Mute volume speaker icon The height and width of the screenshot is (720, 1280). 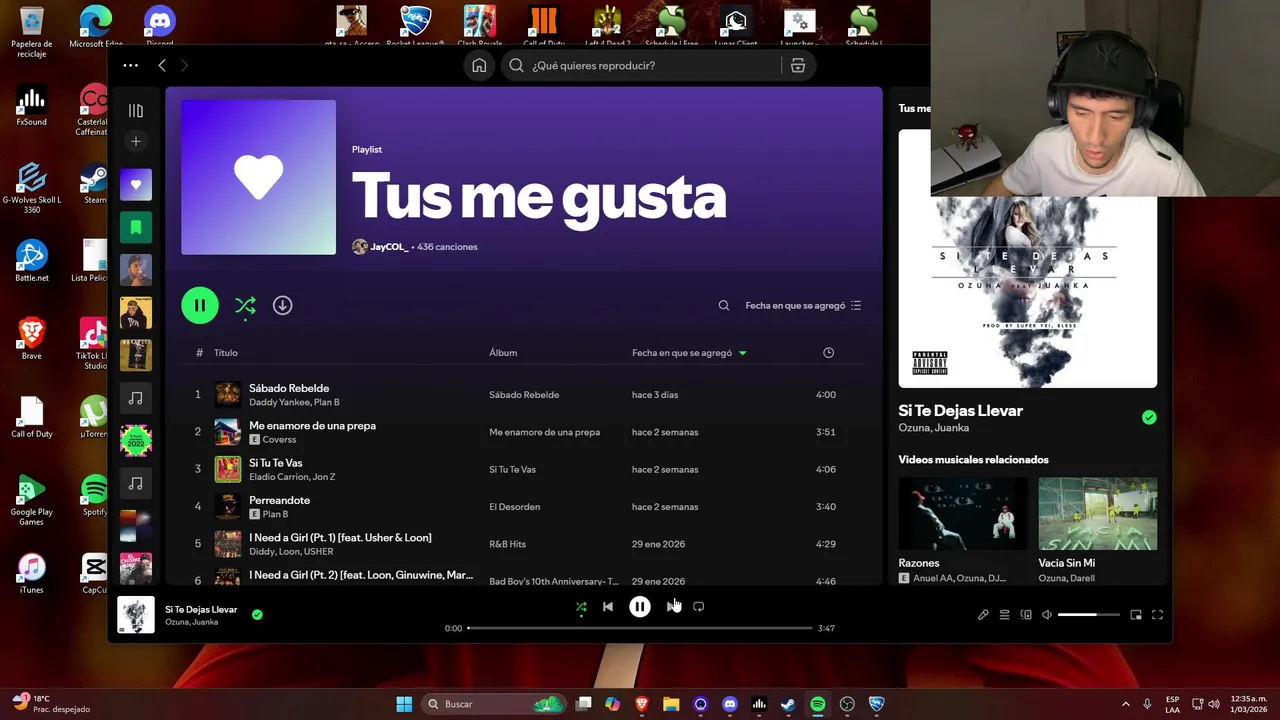(1047, 615)
